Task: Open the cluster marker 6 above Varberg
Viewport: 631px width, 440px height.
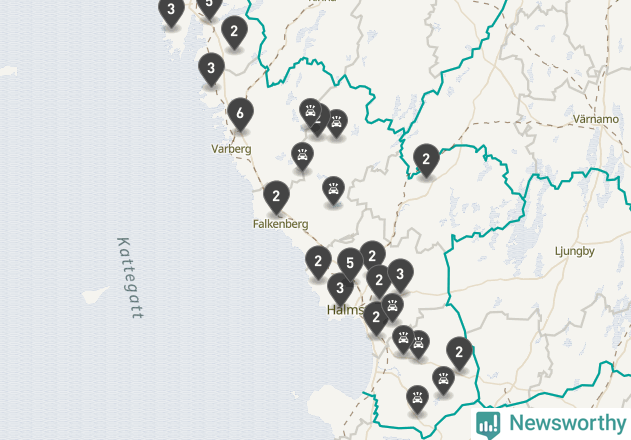Action: [240, 114]
